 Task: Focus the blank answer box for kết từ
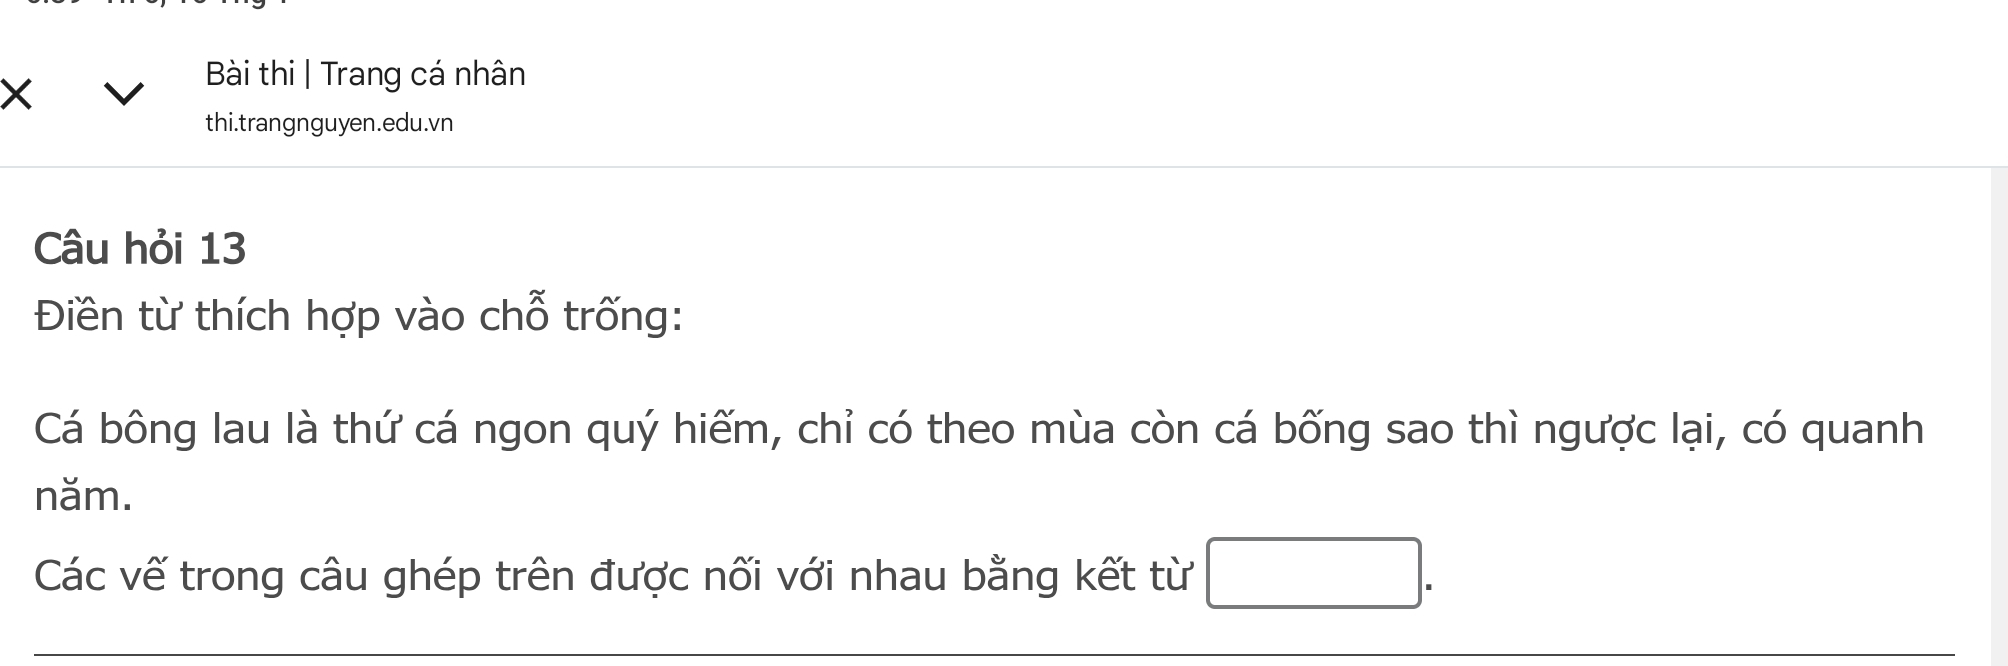point(1313,573)
